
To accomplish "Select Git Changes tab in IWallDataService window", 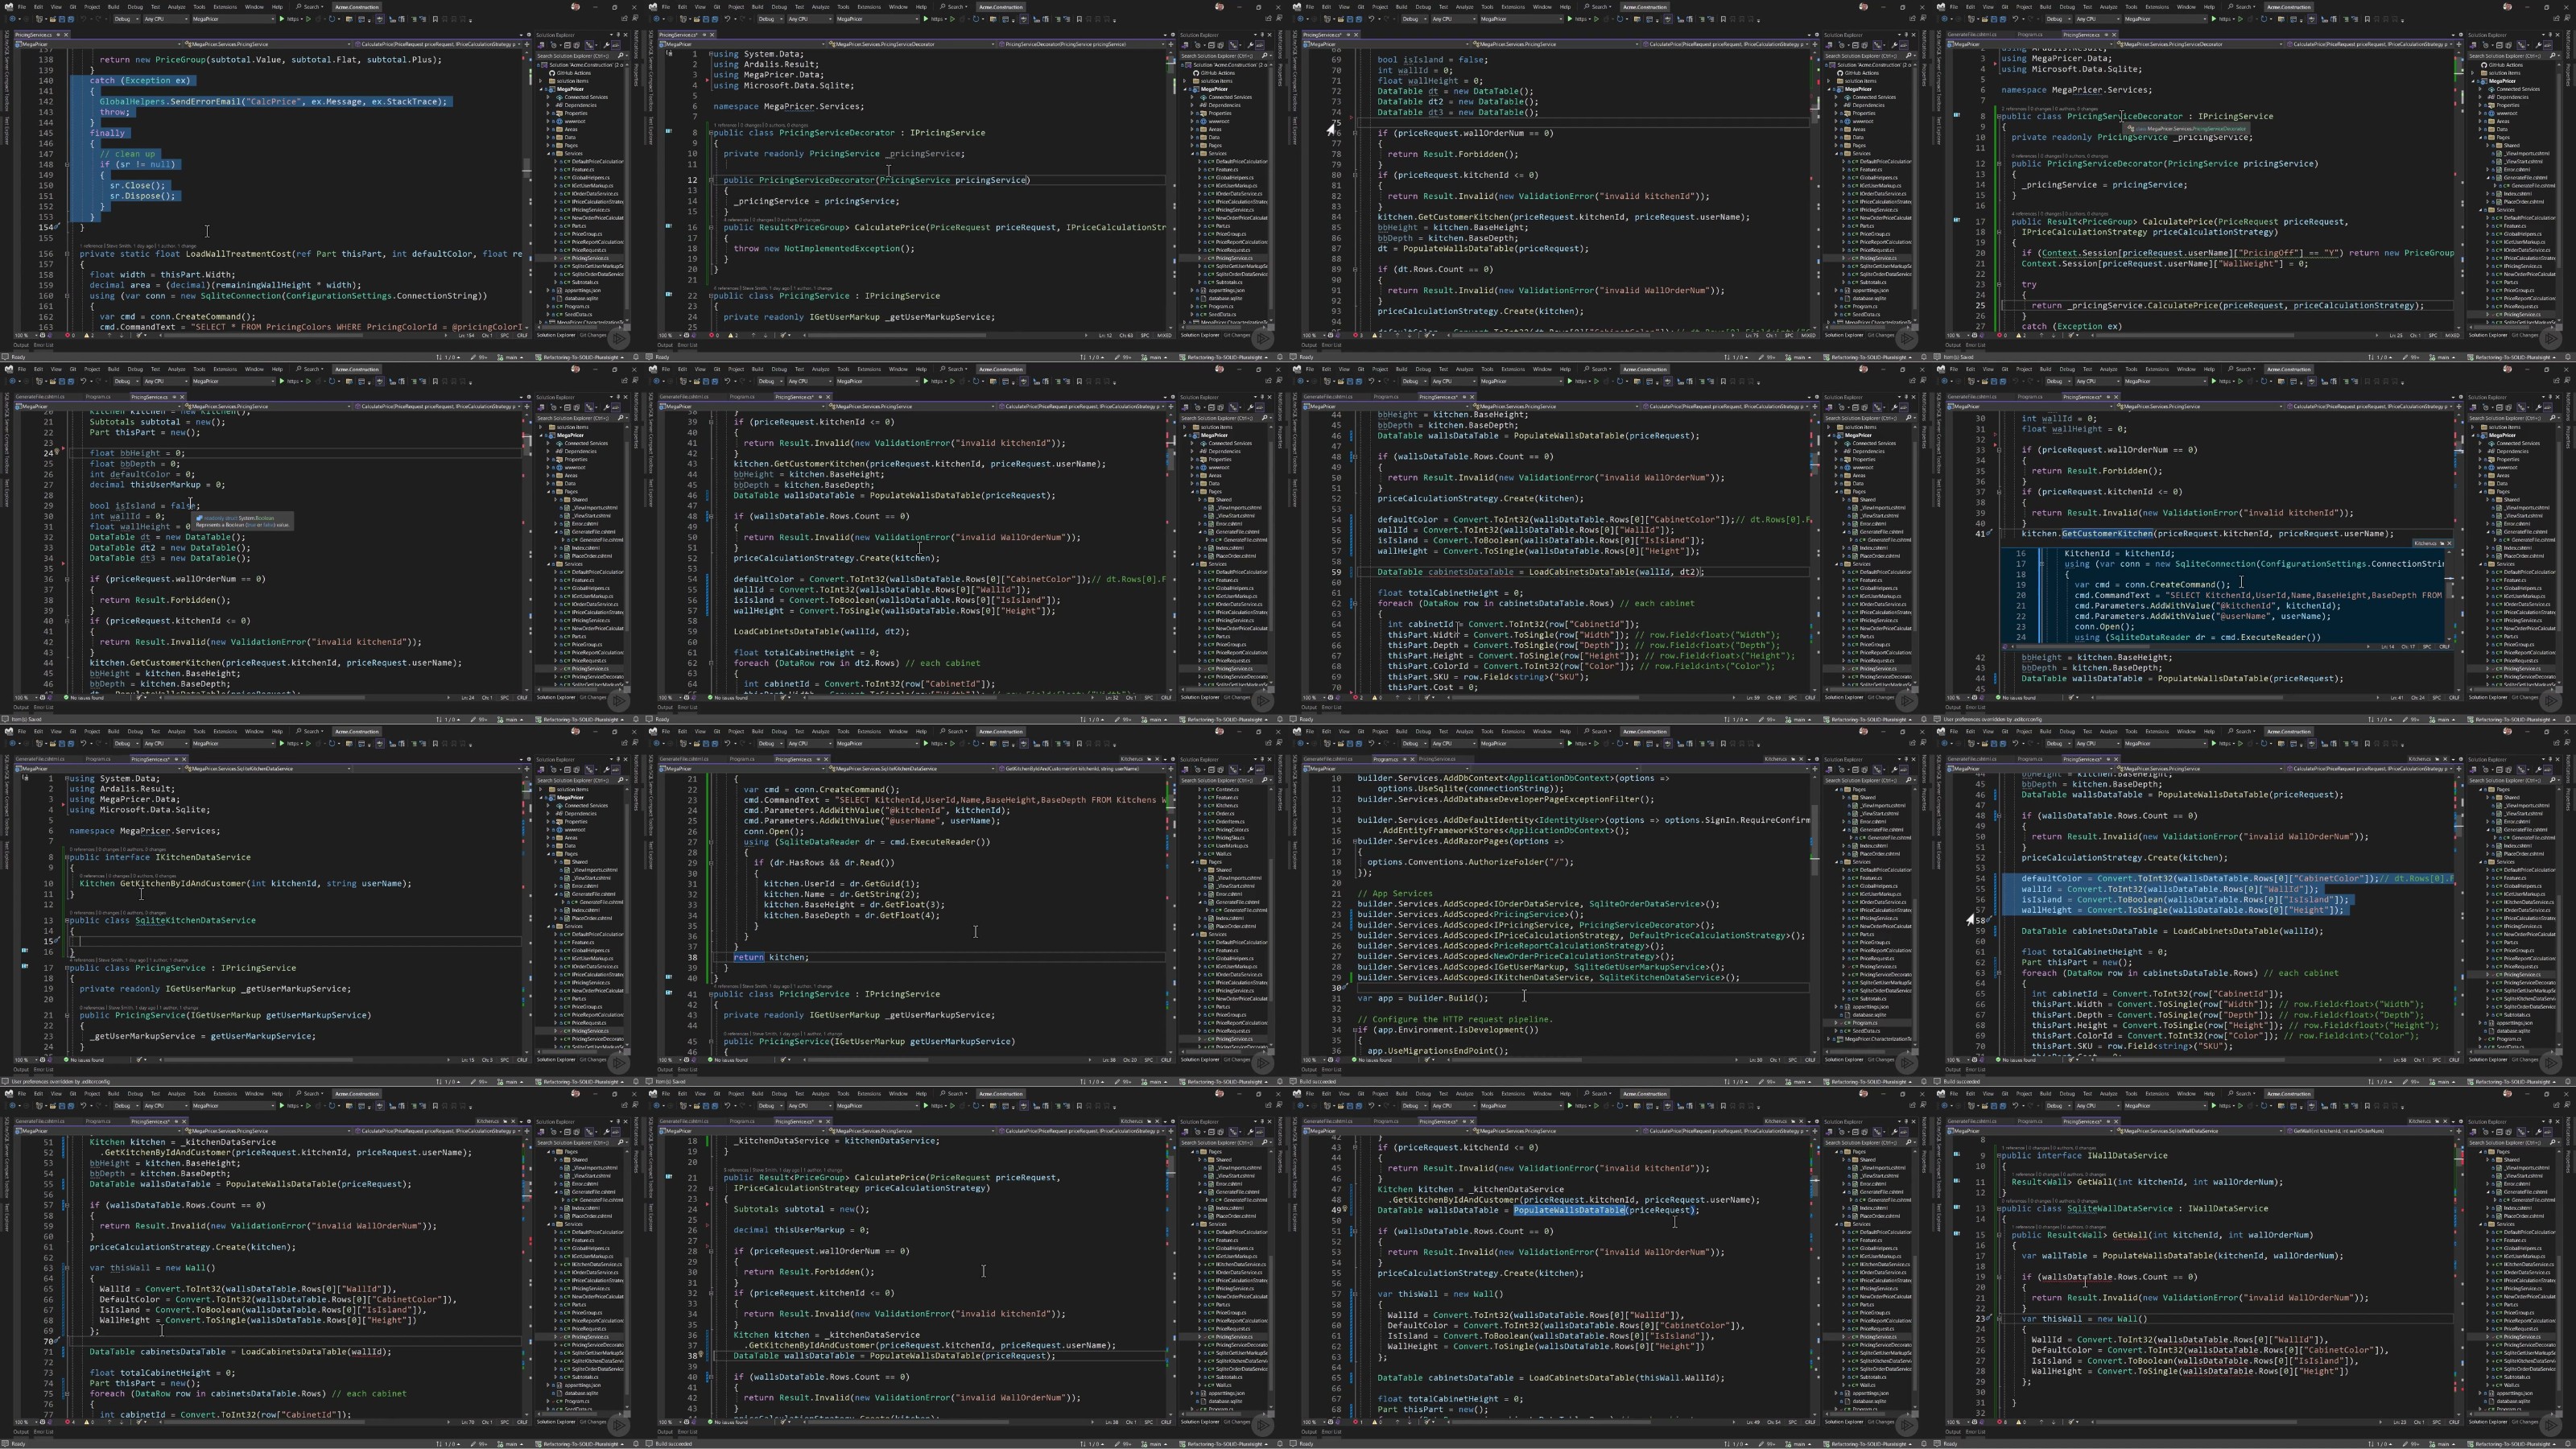I will (x=2526, y=1422).
